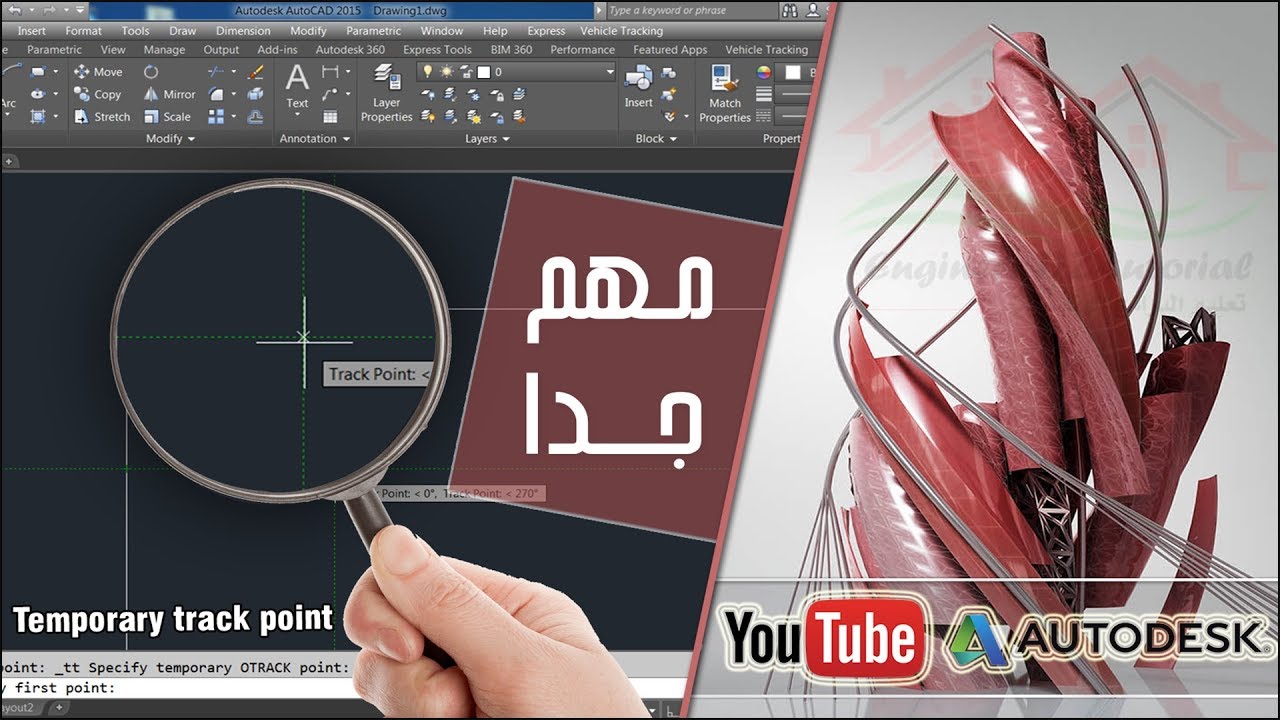
Task: Select the Copy tool
Action: point(98,94)
